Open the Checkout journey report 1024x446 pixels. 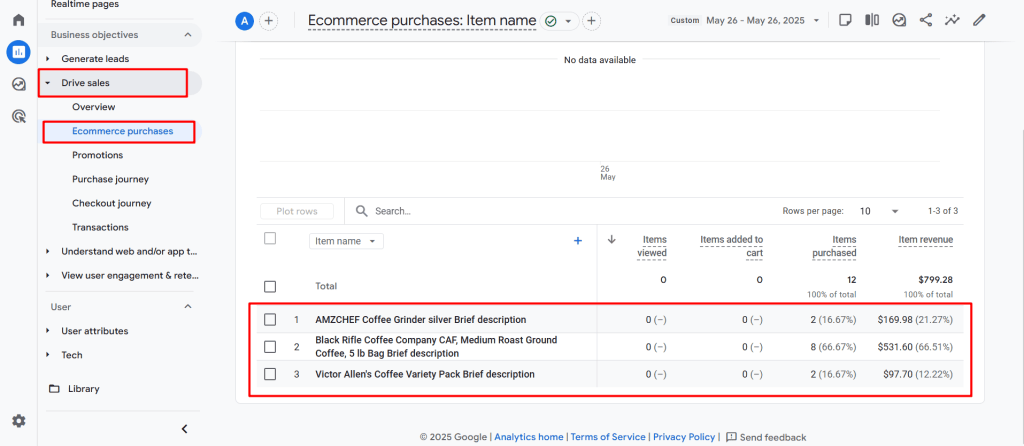112,204
